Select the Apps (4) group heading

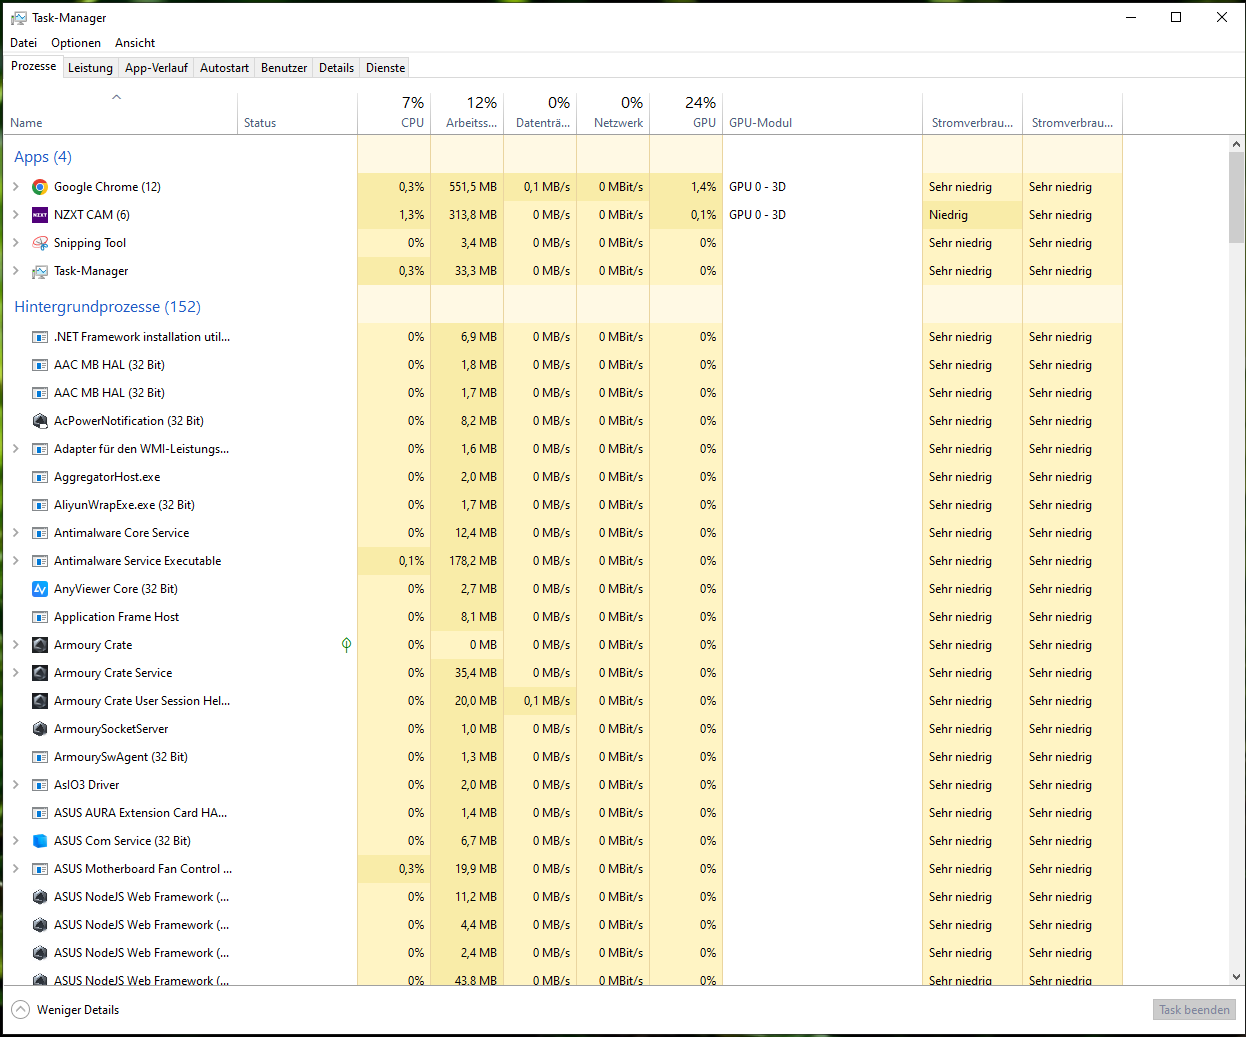(x=43, y=157)
